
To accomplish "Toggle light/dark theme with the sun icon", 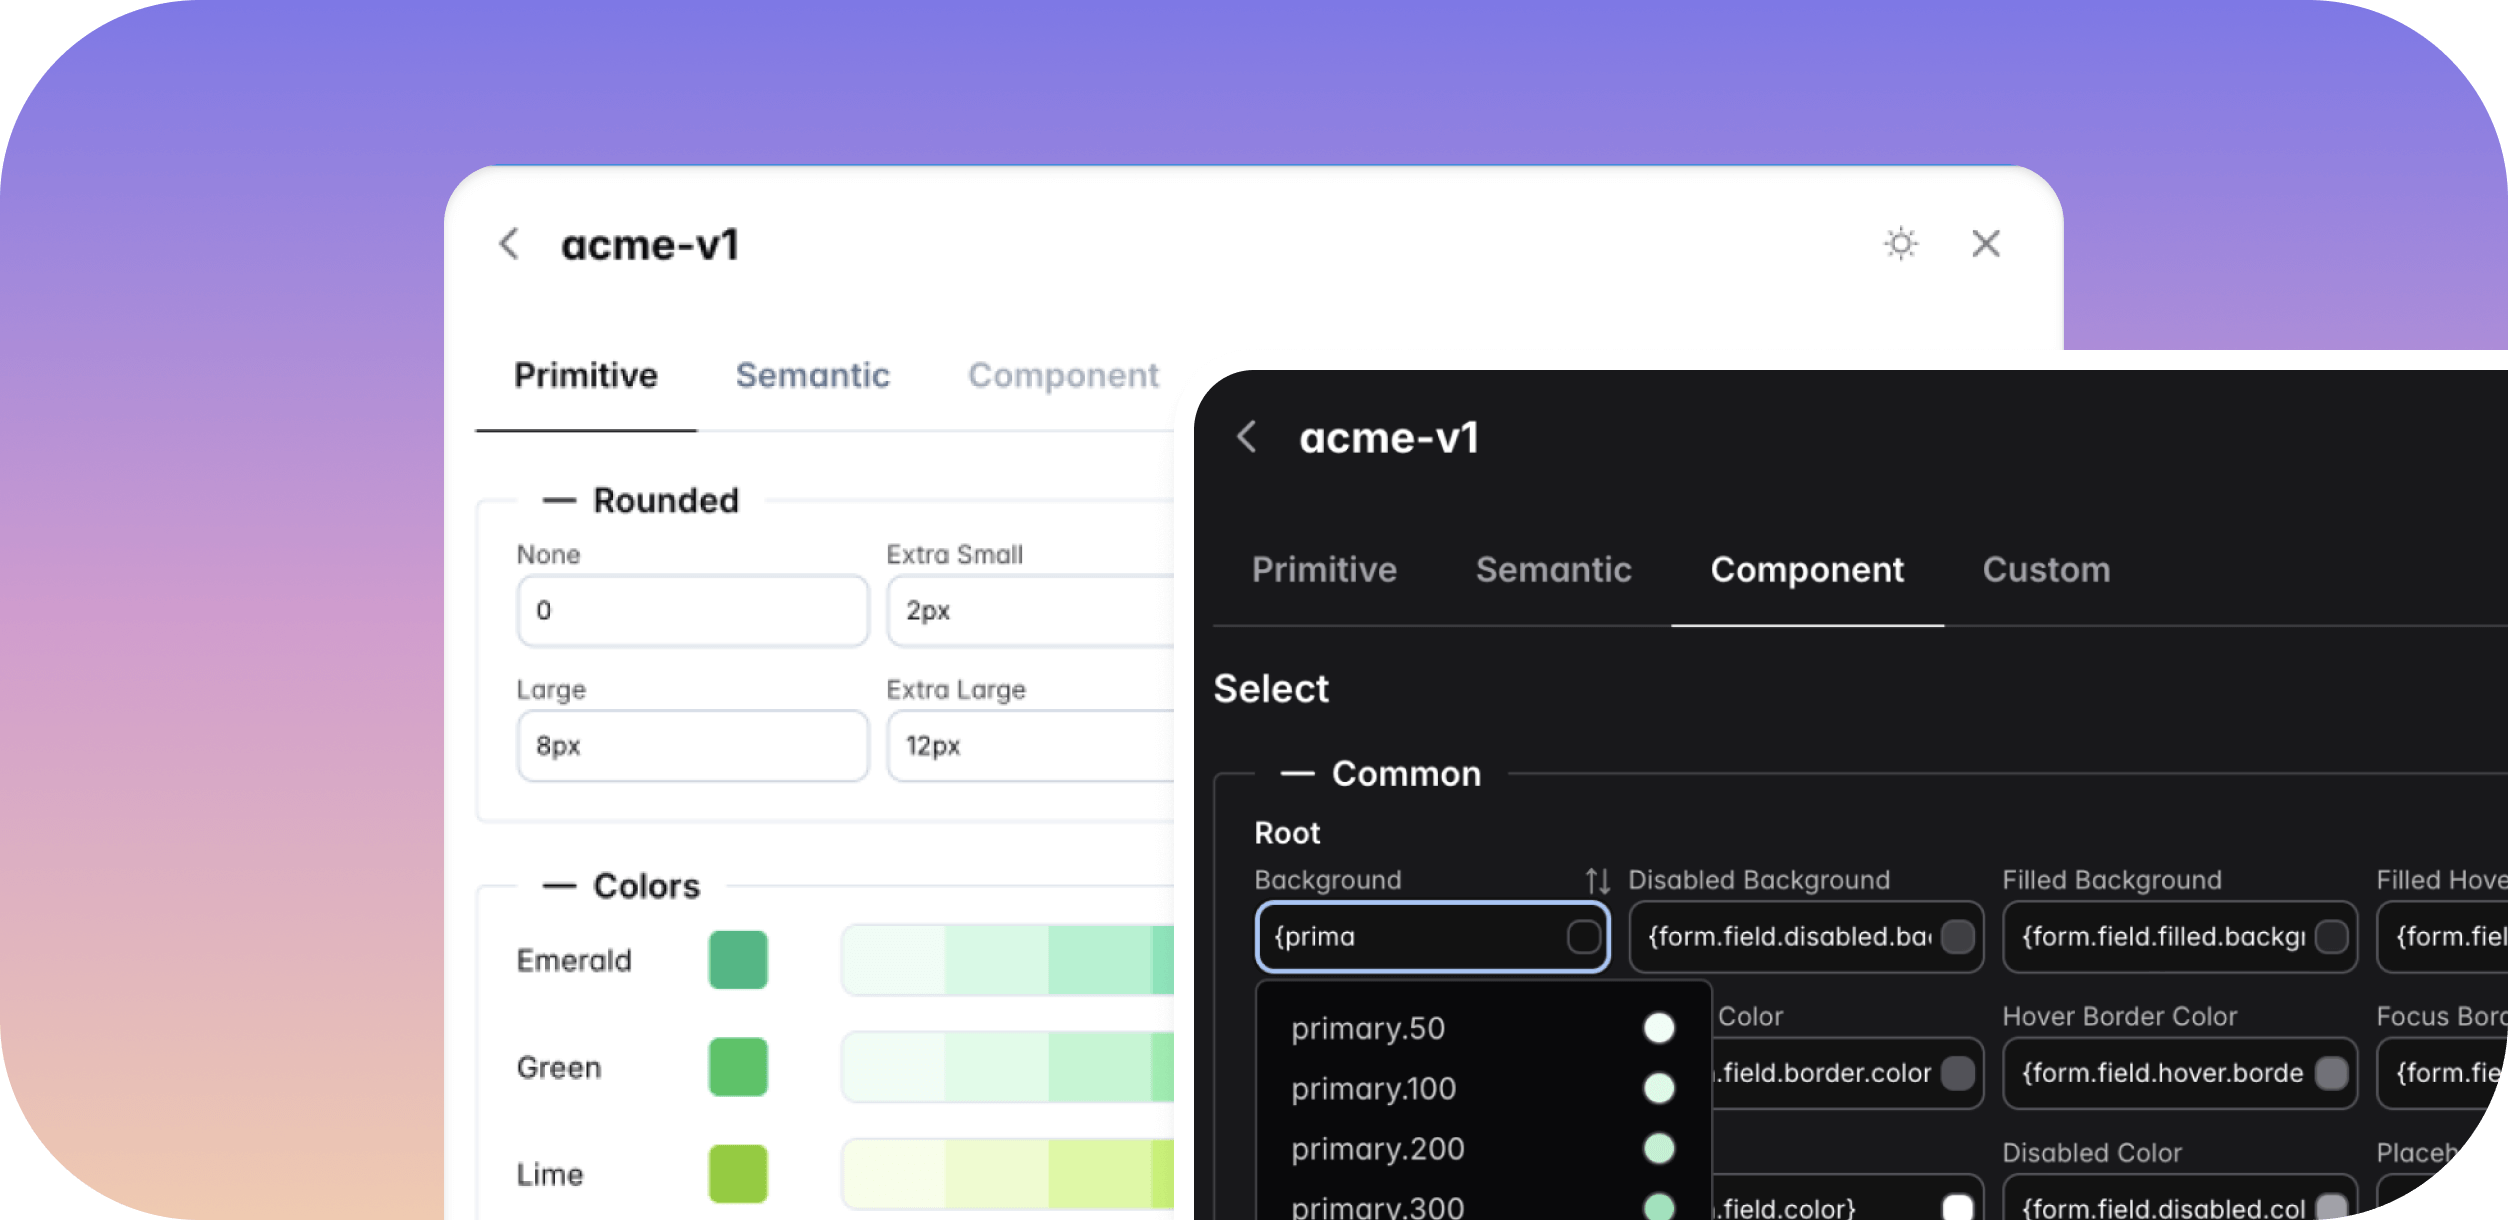I will (1899, 243).
